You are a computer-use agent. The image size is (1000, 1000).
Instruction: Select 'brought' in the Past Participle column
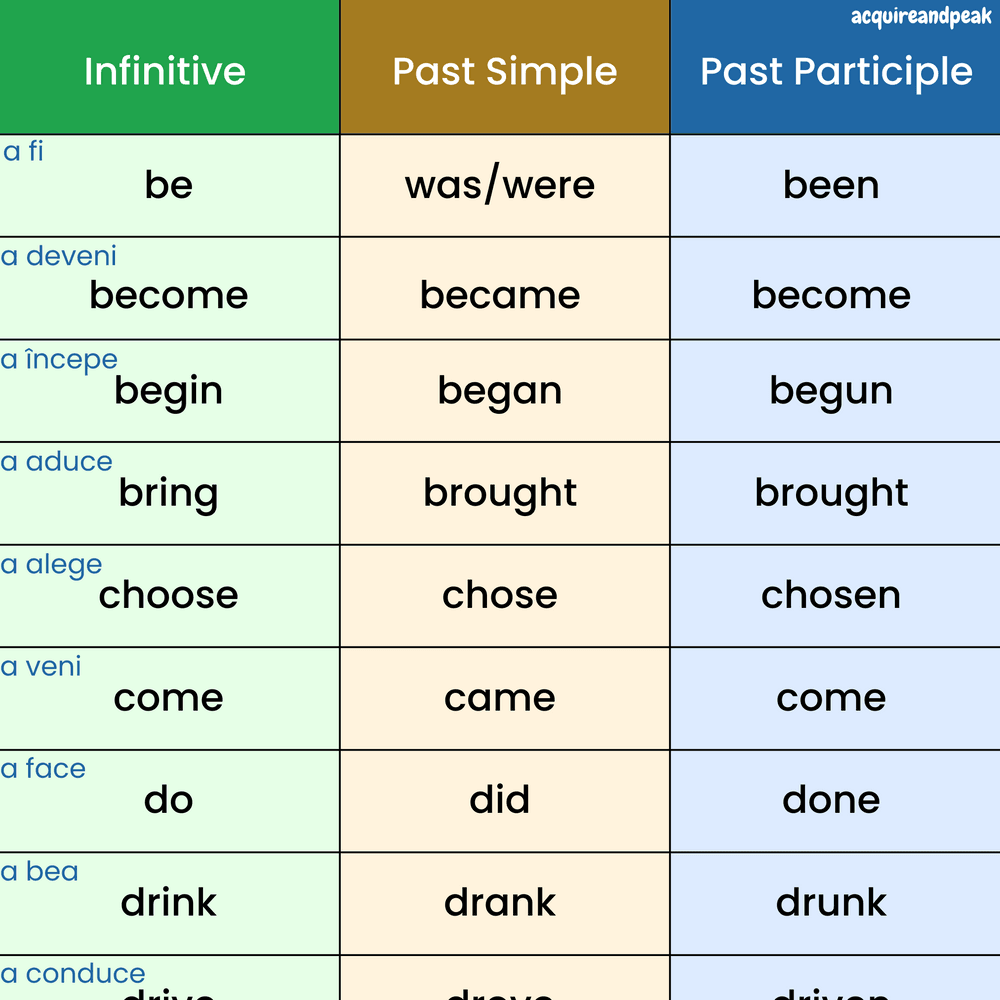(x=831, y=493)
